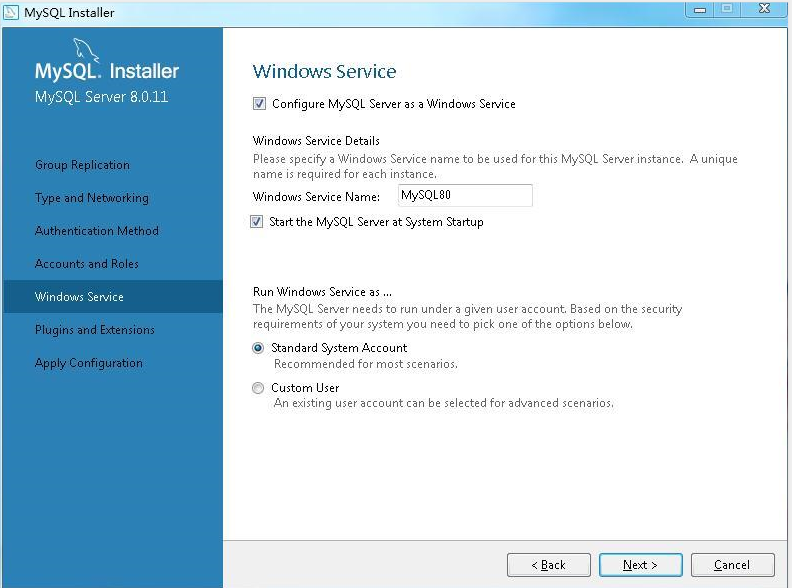Maximize the MySQL Installer window

click(727, 9)
